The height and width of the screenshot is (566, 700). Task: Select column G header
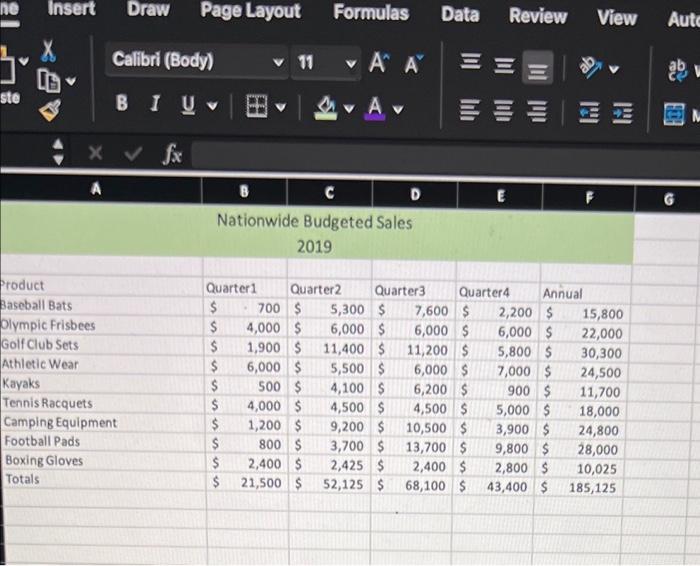[668, 199]
